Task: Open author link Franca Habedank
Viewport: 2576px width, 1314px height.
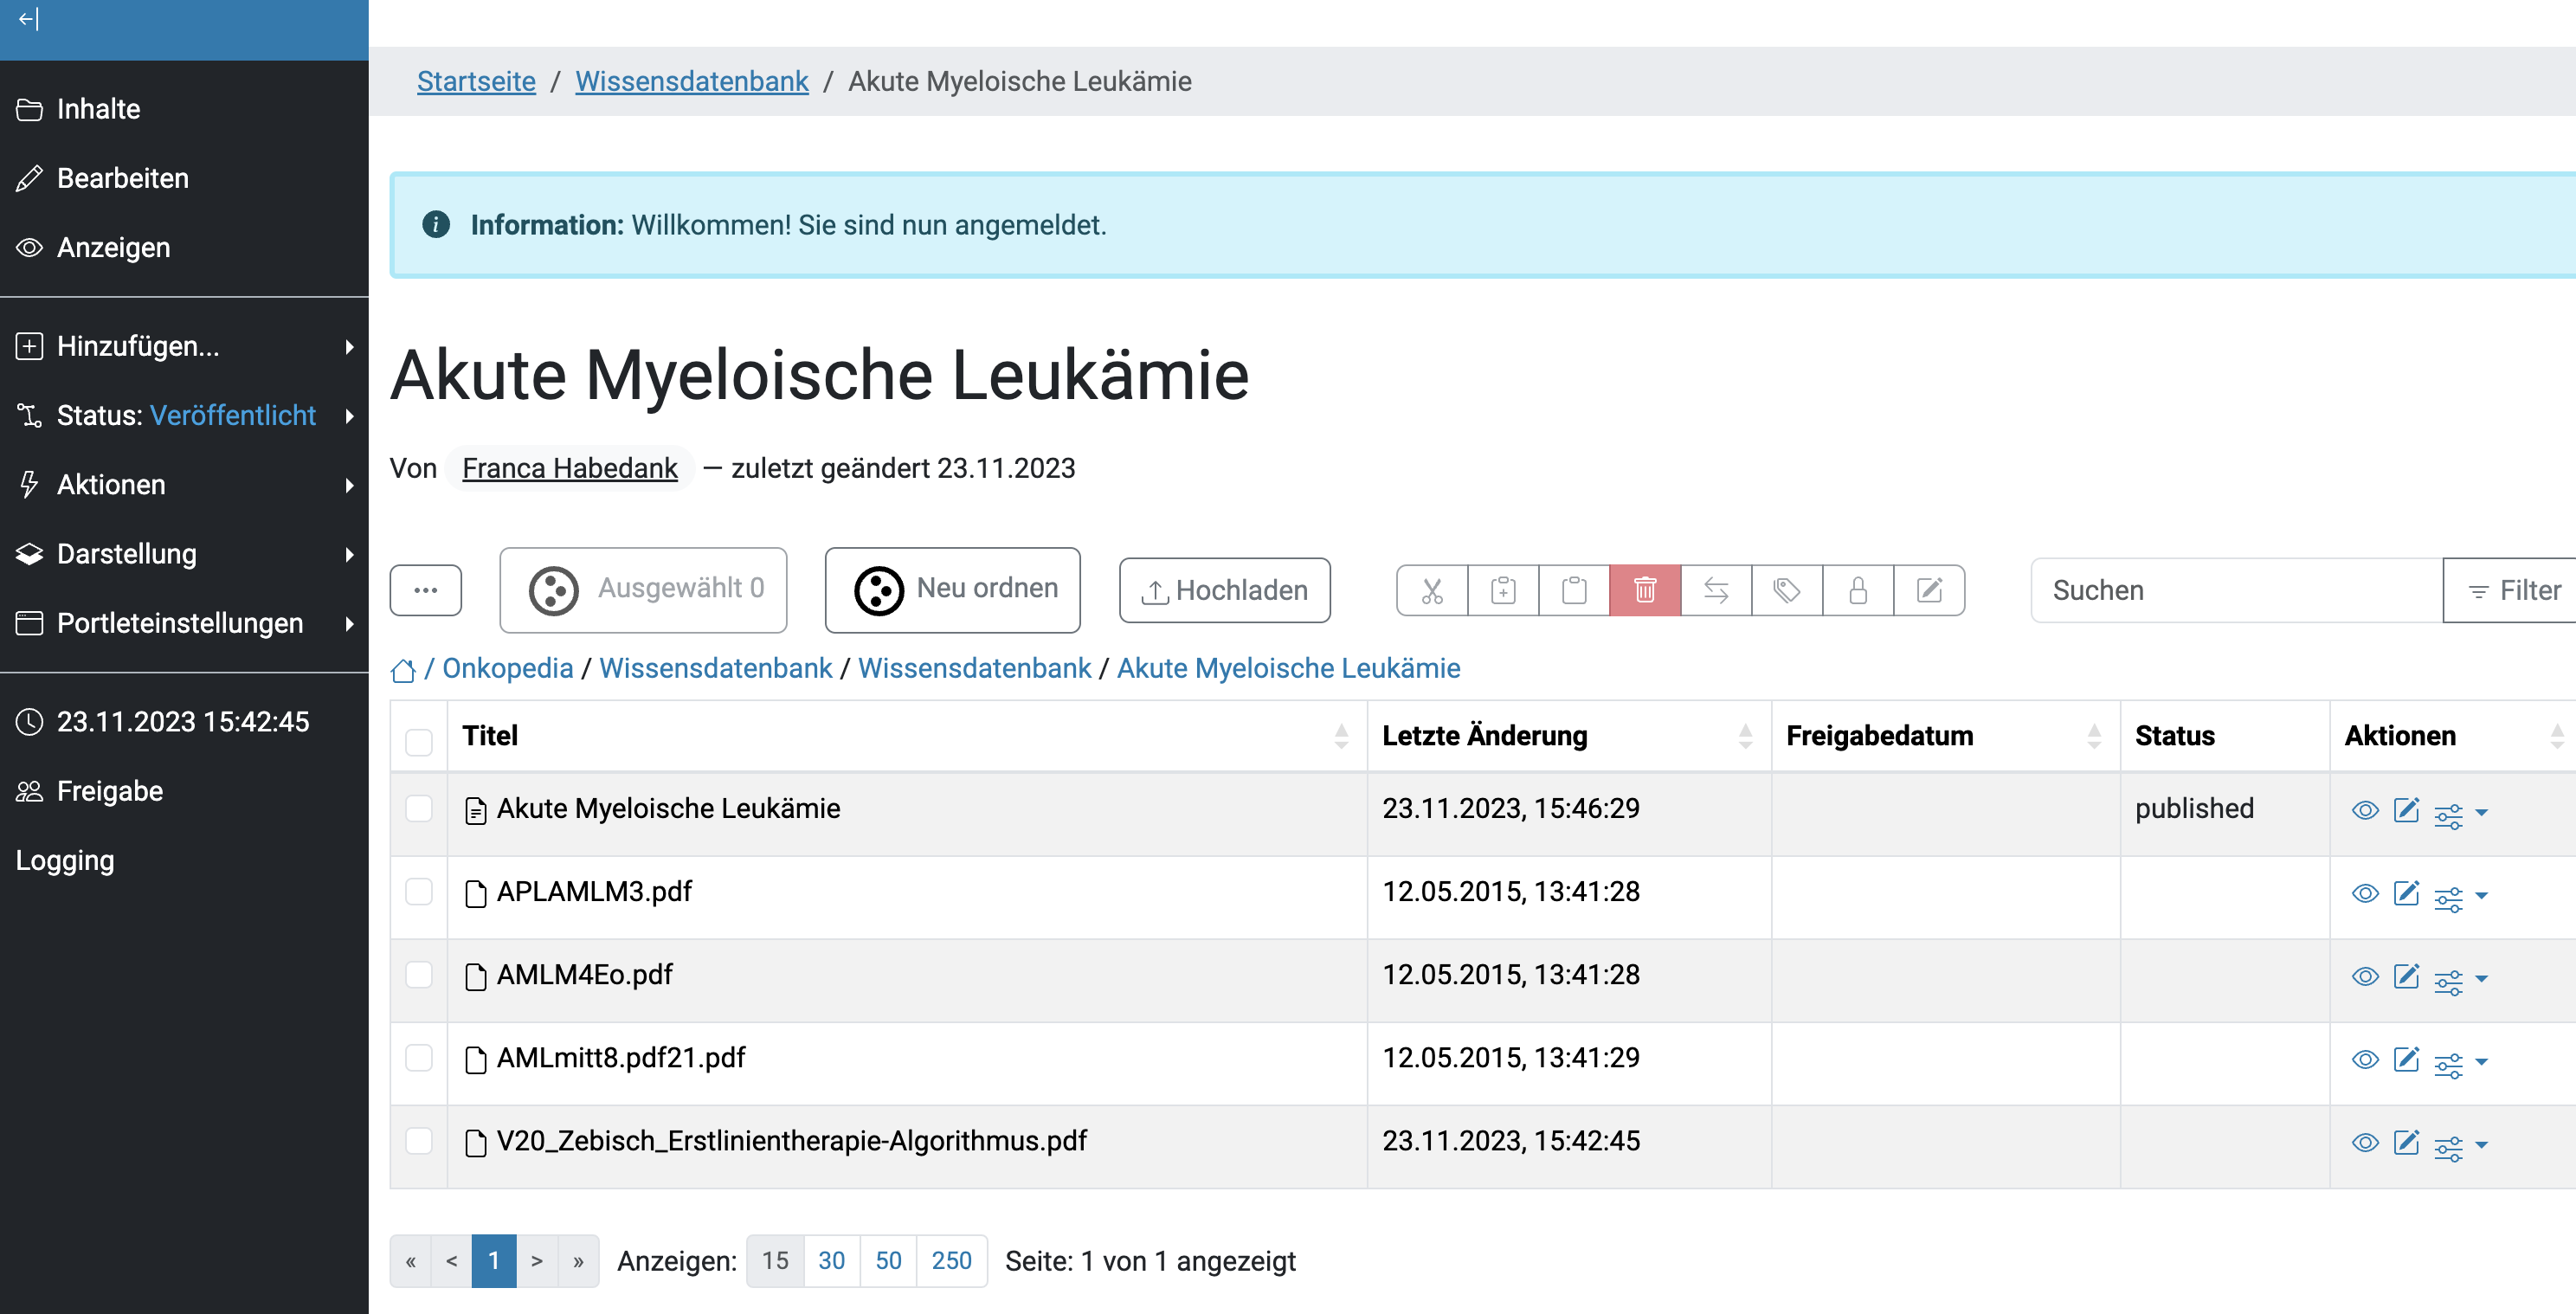Action: click(x=570, y=468)
